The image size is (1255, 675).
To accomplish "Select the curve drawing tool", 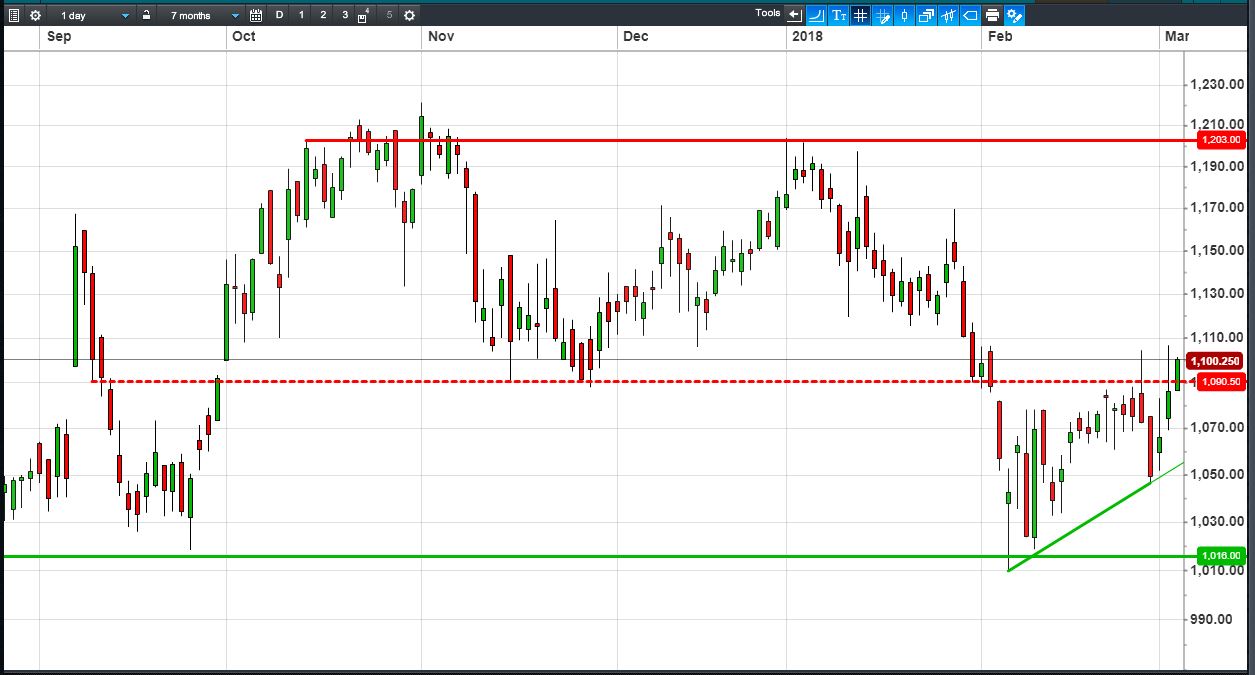I will pyautogui.click(x=817, y=15).
